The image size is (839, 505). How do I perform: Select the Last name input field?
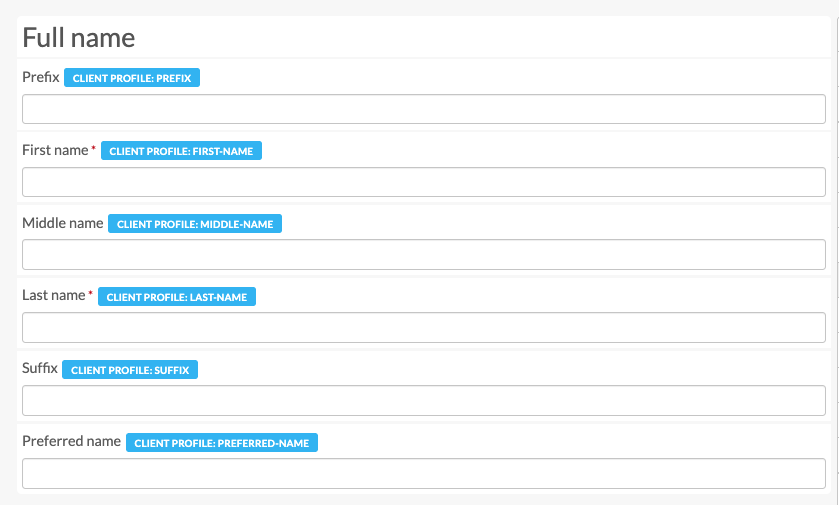pos(423,328)
